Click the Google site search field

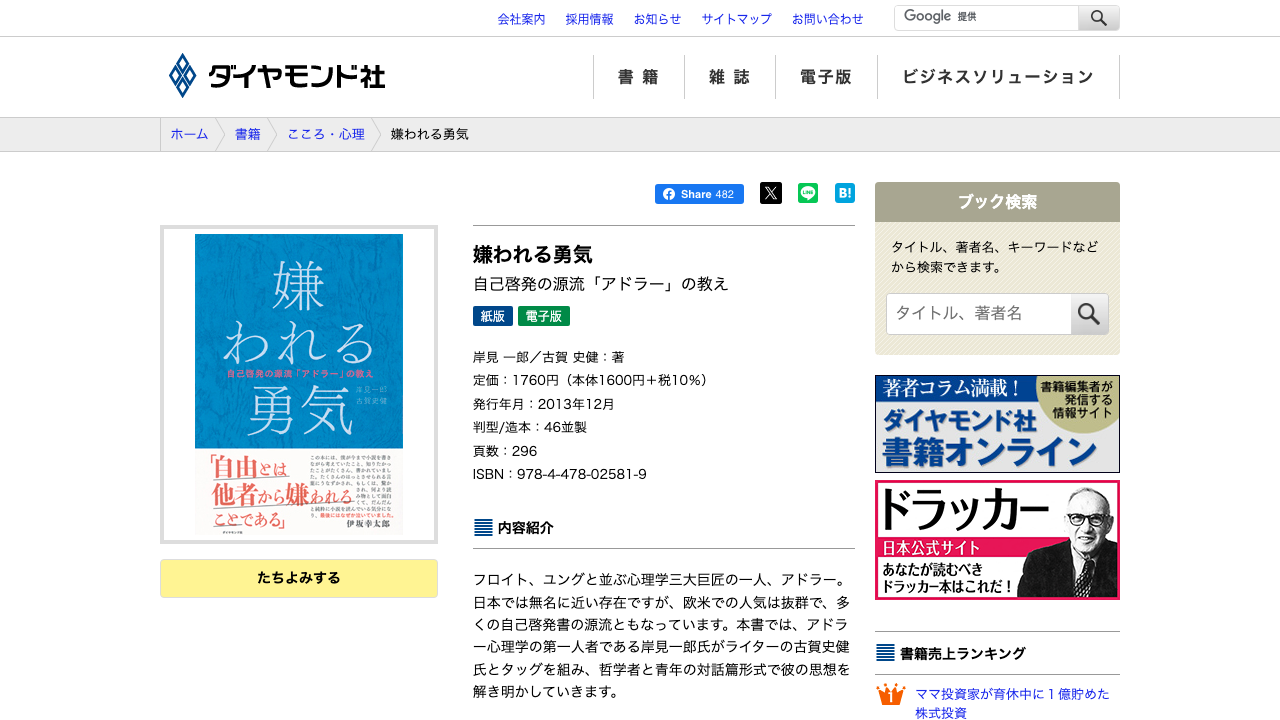pyautogui.click(x=986, y=18)
